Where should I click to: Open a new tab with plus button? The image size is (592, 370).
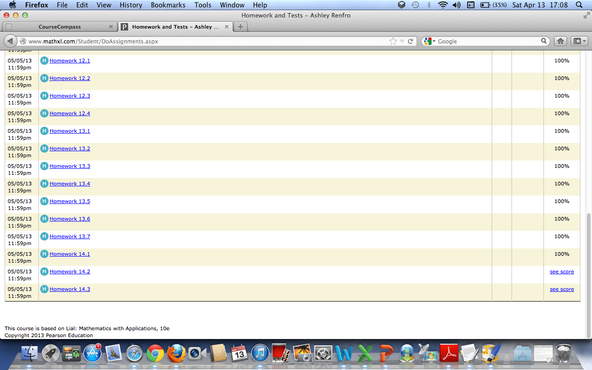[240, 27]
